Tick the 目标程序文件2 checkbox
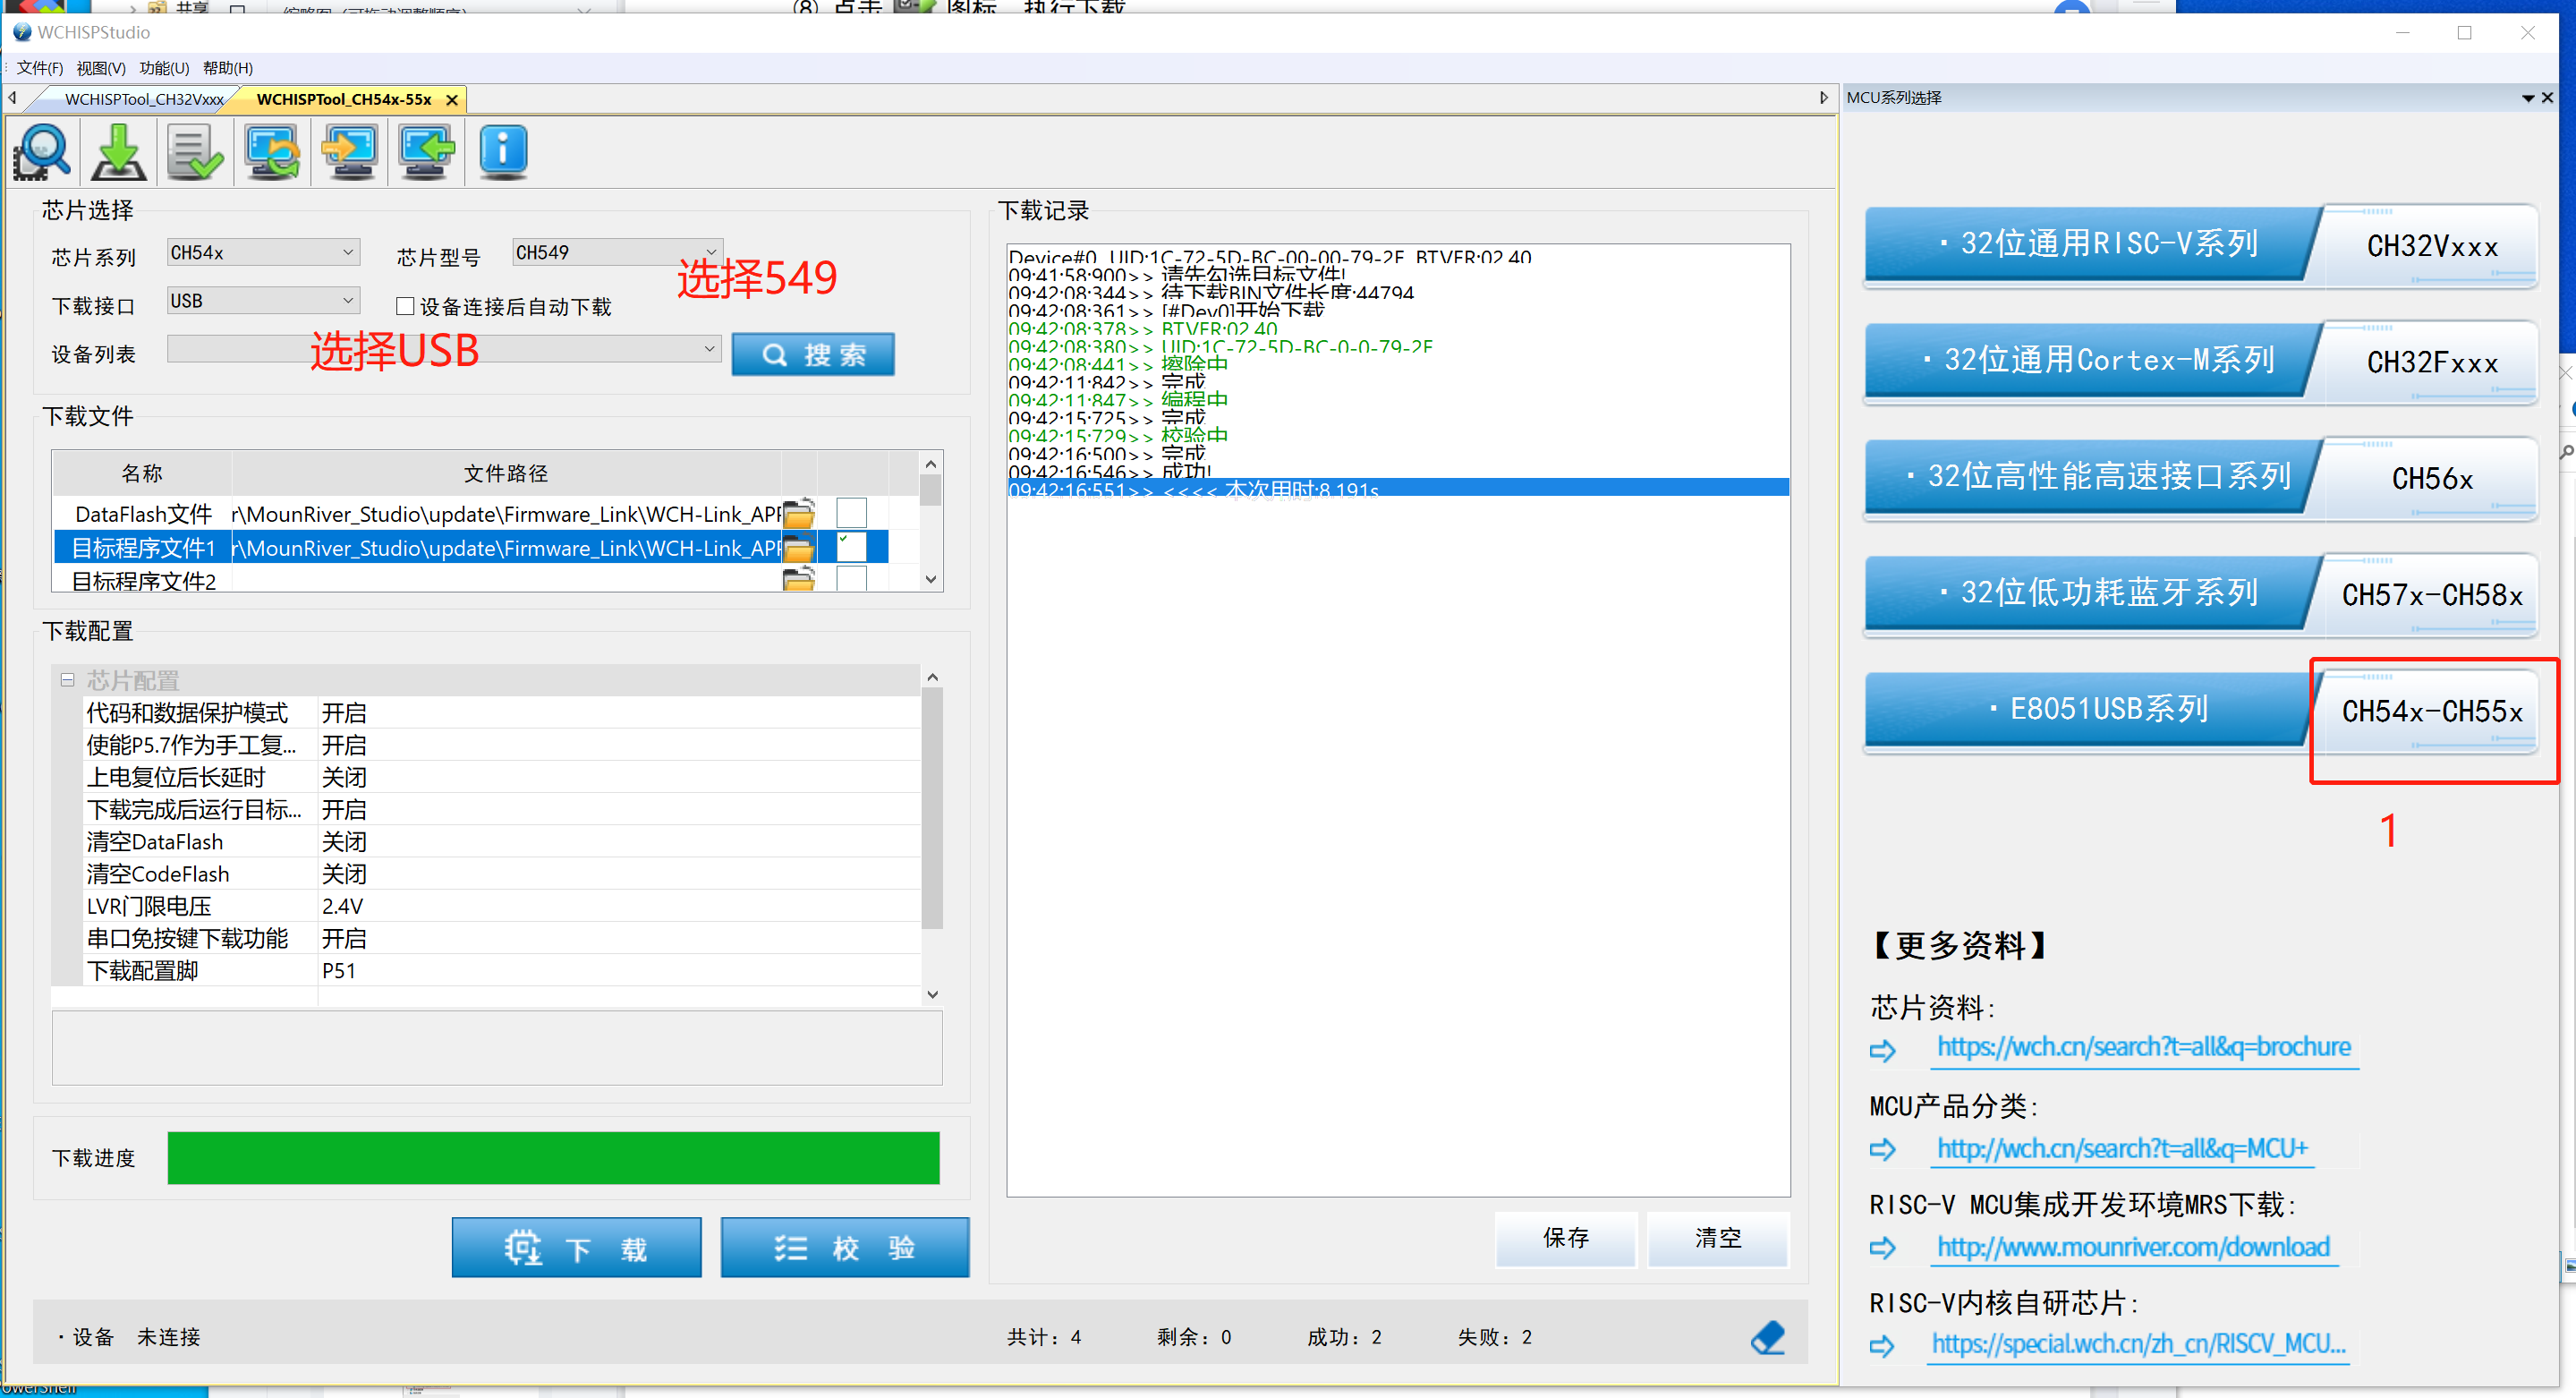This screenshot has height=1398, width=2576. (x=851, y=579)
